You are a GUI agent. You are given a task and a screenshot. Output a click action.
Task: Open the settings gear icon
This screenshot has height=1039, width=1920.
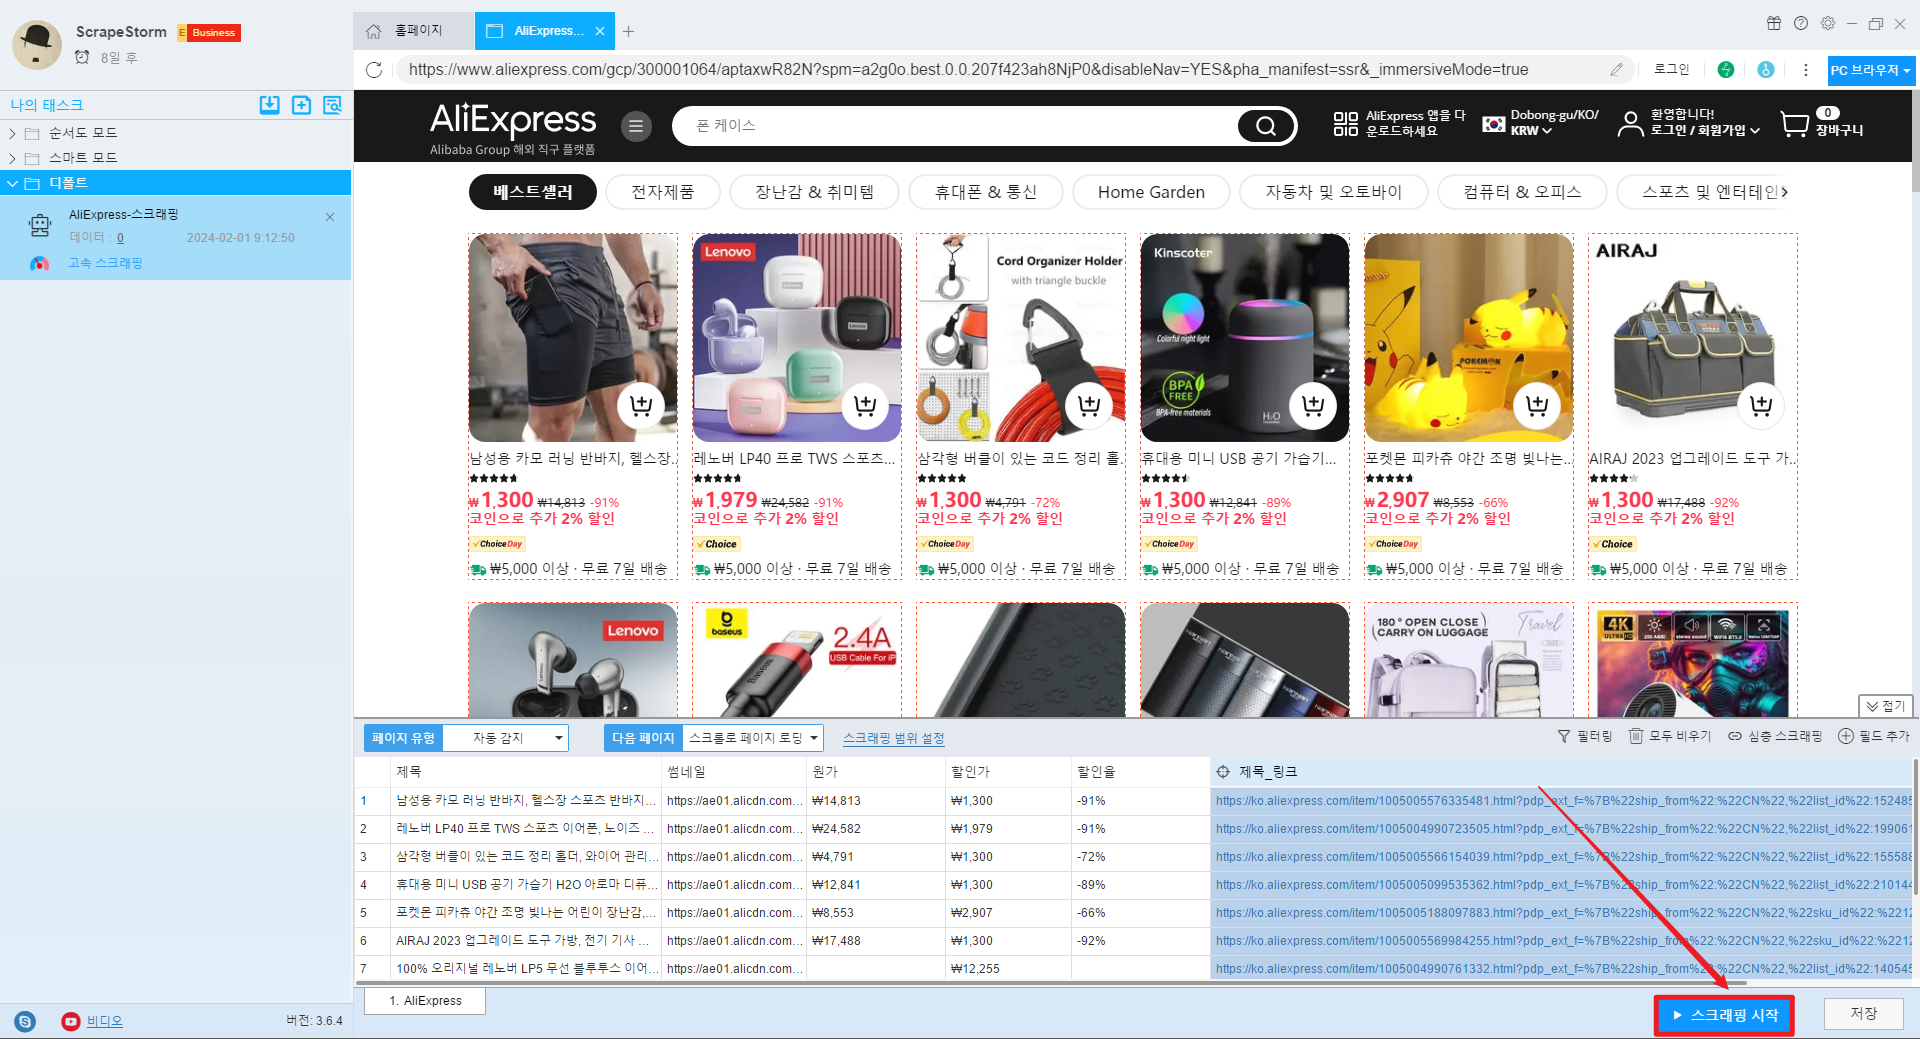(x=1828, y=23)
